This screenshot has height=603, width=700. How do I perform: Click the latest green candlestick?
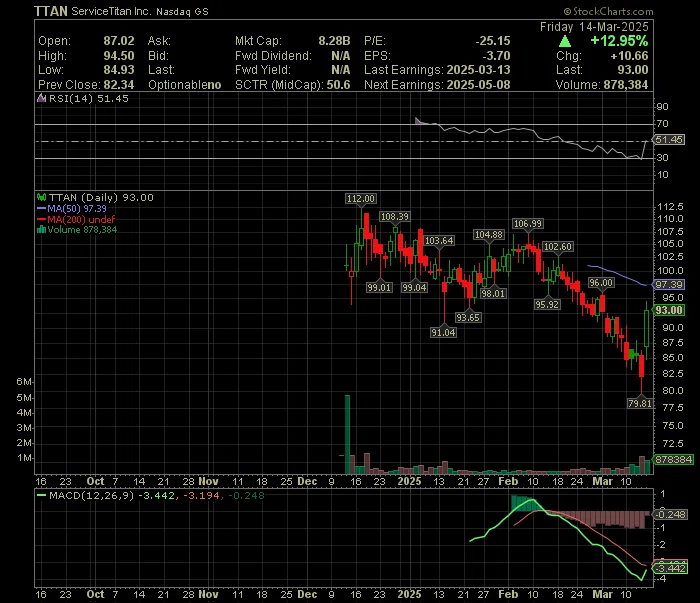coord(646,328)
